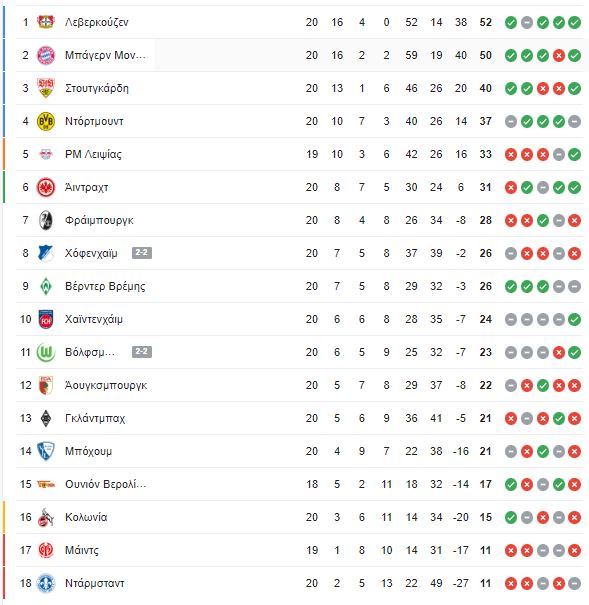Image resolution: width=589 pixels, height=605 pixels.
Task: Open the Ντόρτμουντ team name
Action: tap(94, 121)
